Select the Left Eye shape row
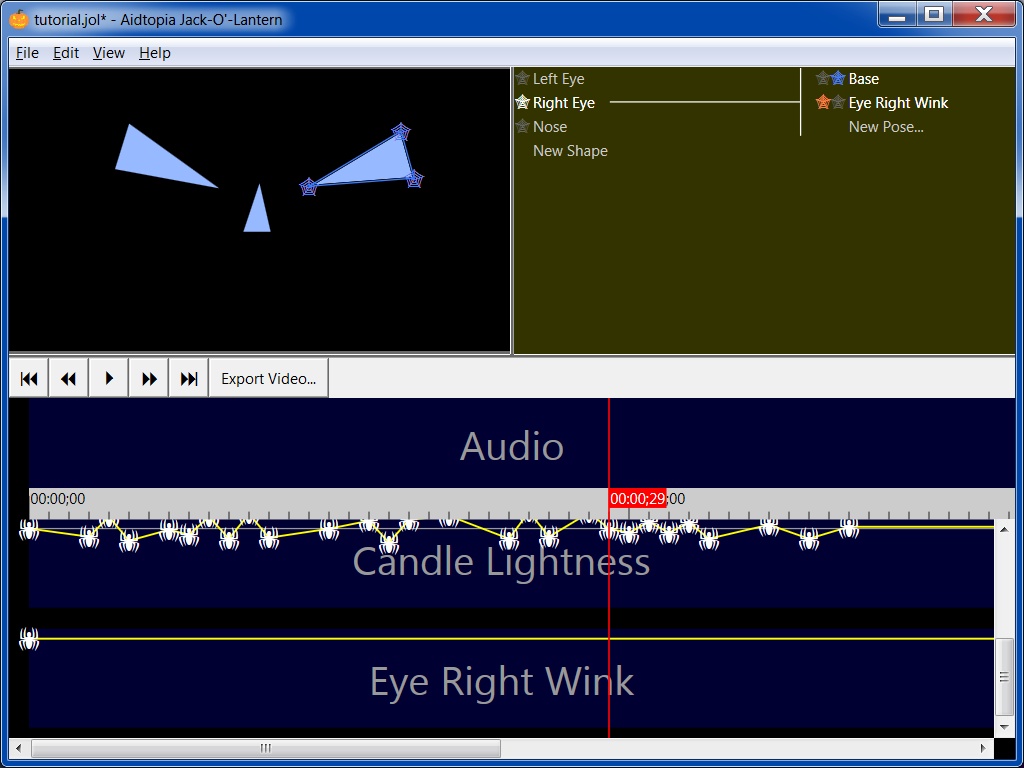This screenshot has width=1024, height=768. (558, 79)
